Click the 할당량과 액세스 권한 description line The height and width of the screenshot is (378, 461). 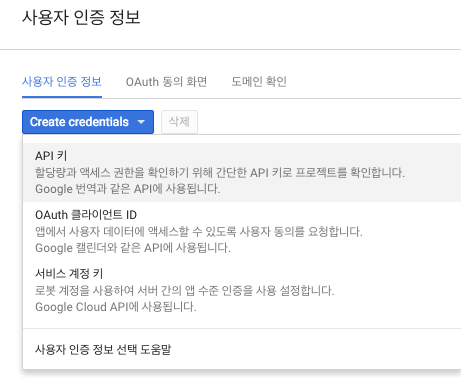point(220,173)
